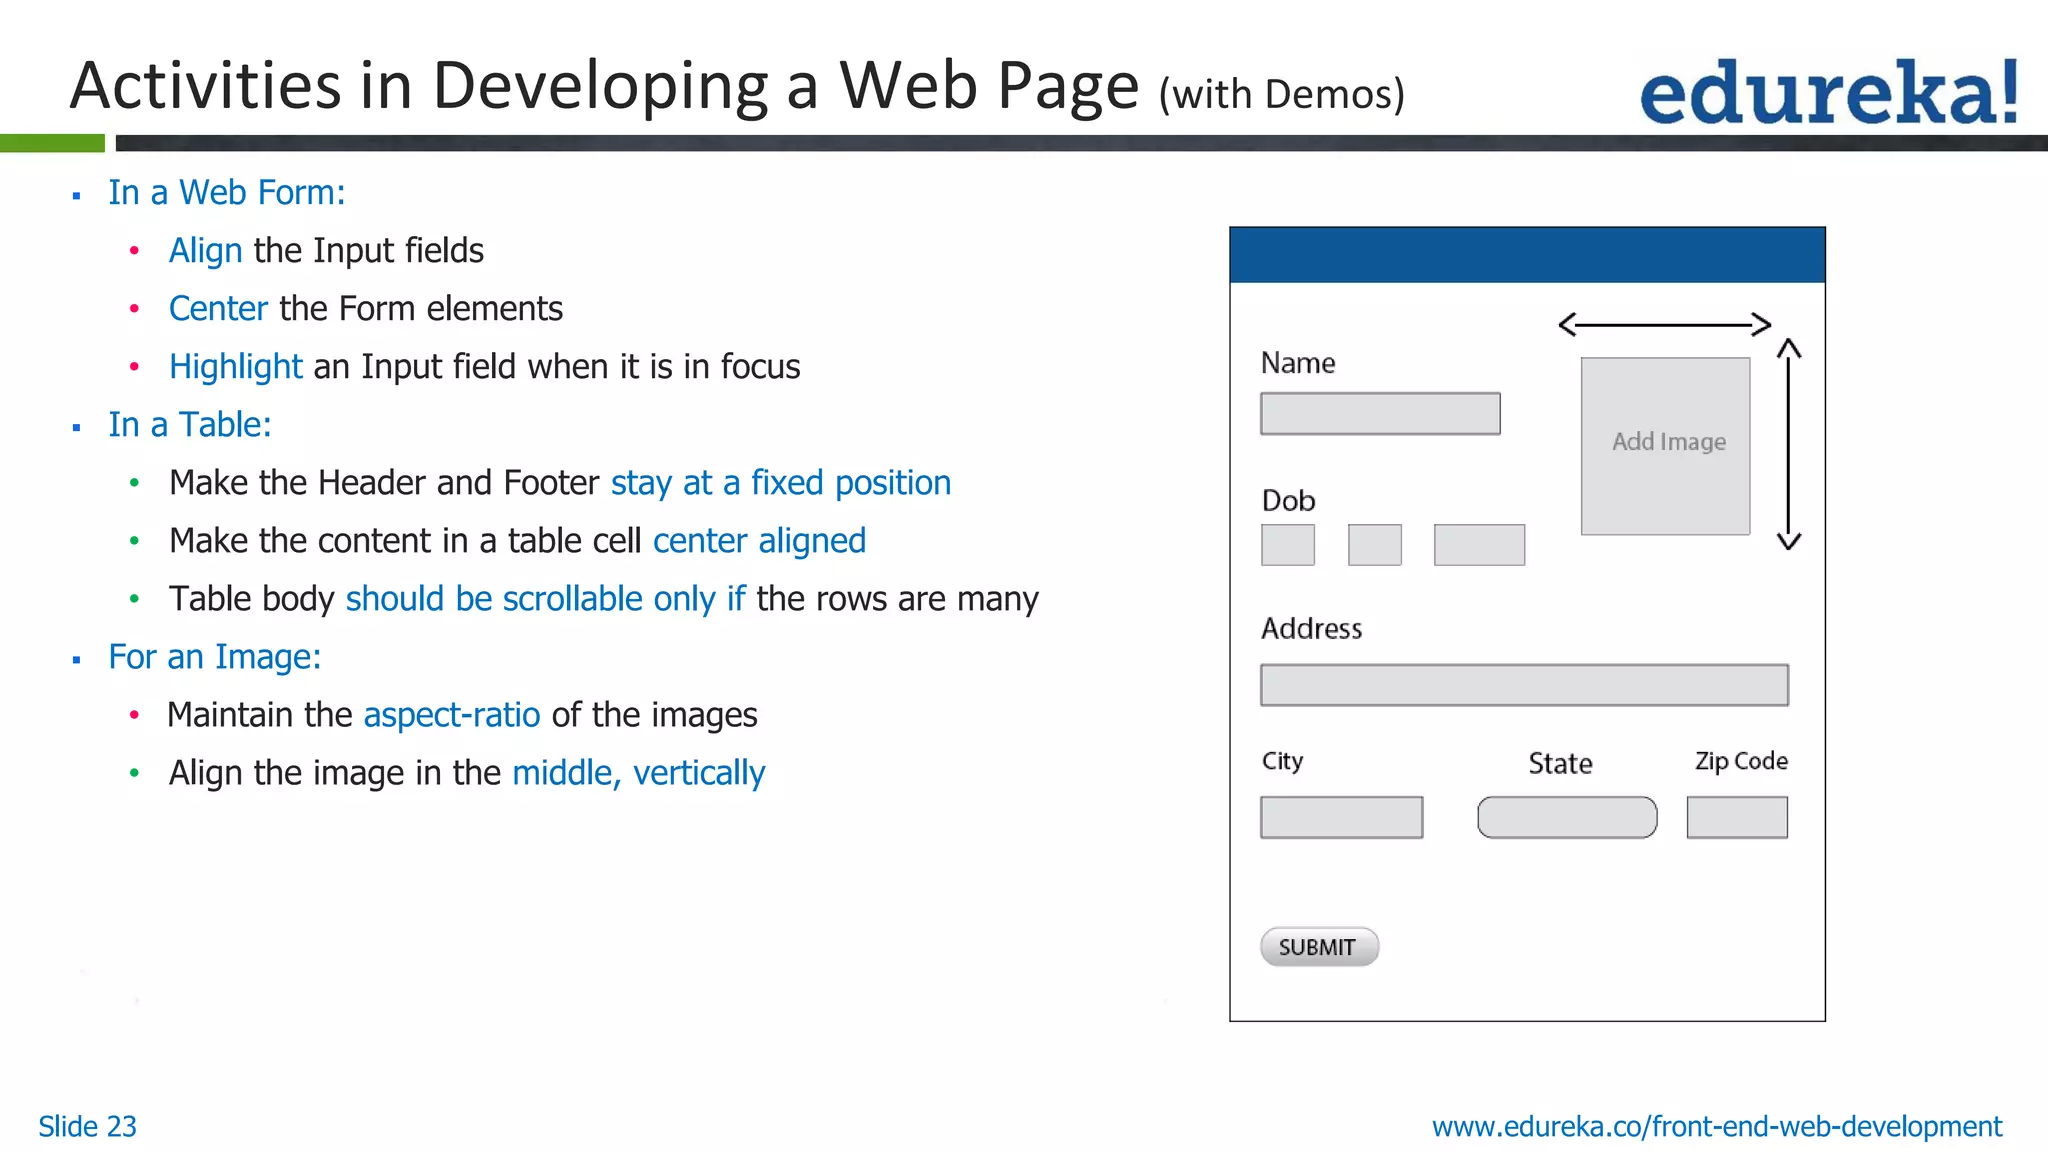Click the SUBMIT button
This screenshot has height=1152, width=2048.
point(1319,947)
